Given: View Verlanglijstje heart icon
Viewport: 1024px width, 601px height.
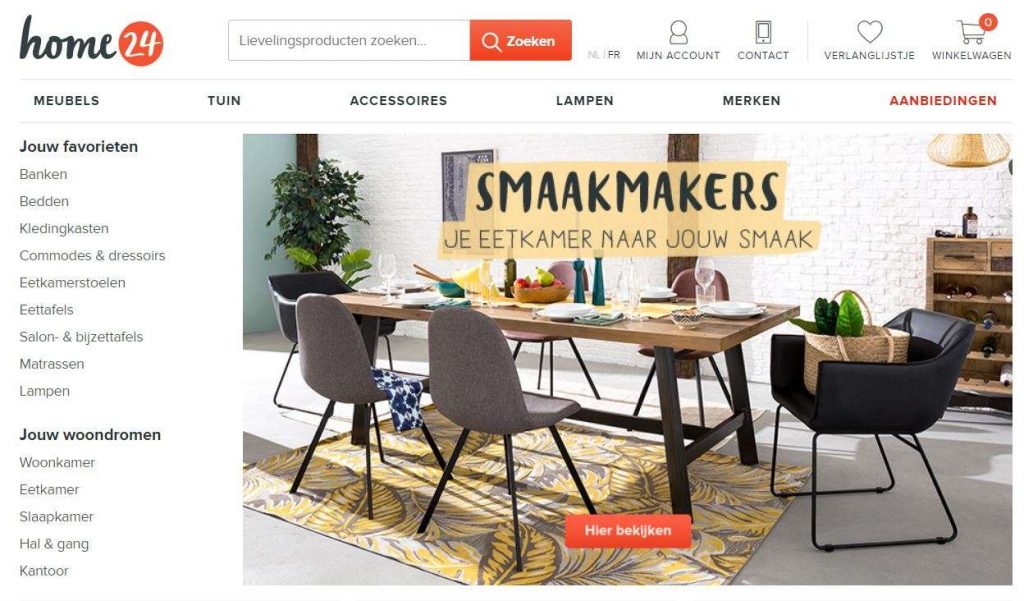Looking at the screenshot, I should coord(869,31).
